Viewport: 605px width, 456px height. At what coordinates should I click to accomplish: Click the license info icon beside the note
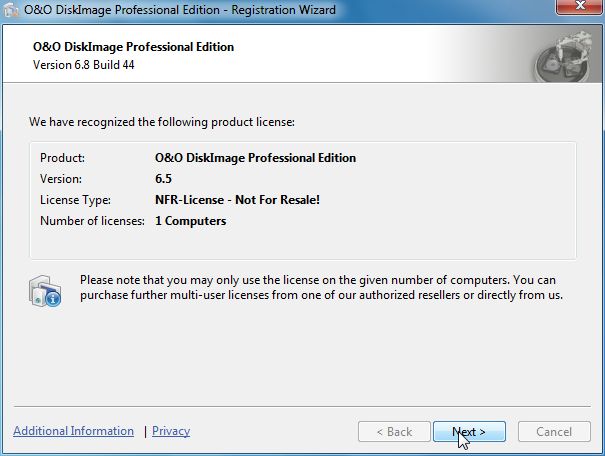[45, 291]
